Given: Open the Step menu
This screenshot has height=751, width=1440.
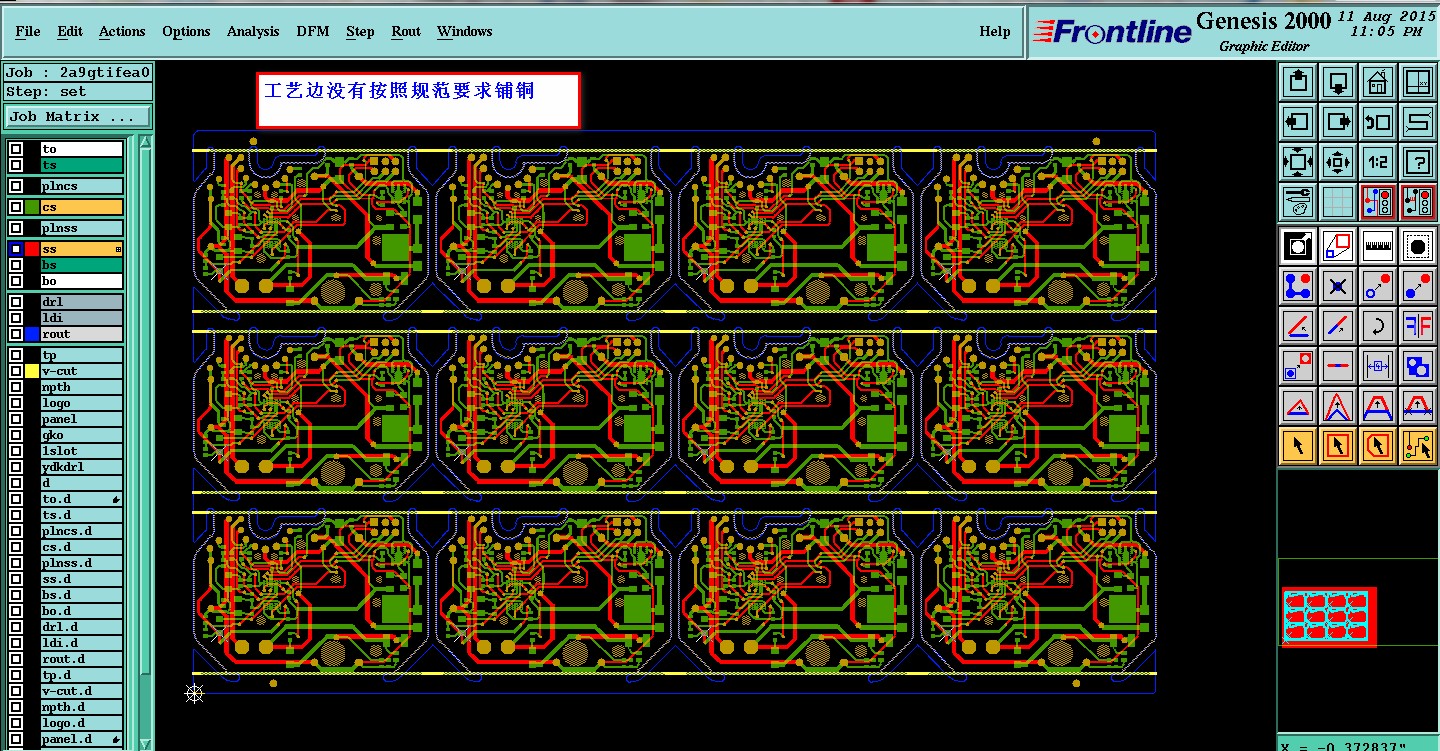Looking at the screenshot, I should [360, 31].
